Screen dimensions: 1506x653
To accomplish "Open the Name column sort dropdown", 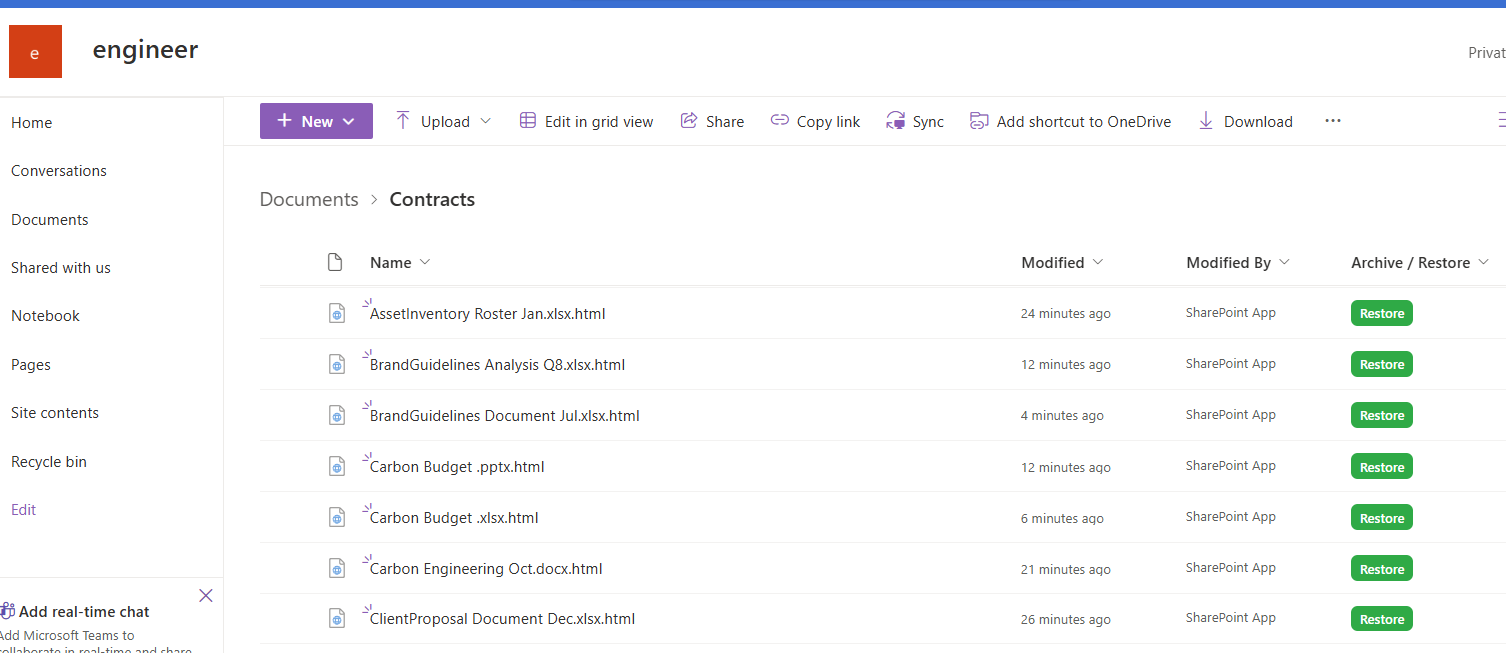I will pyautogui.click(x=425, y=262).
